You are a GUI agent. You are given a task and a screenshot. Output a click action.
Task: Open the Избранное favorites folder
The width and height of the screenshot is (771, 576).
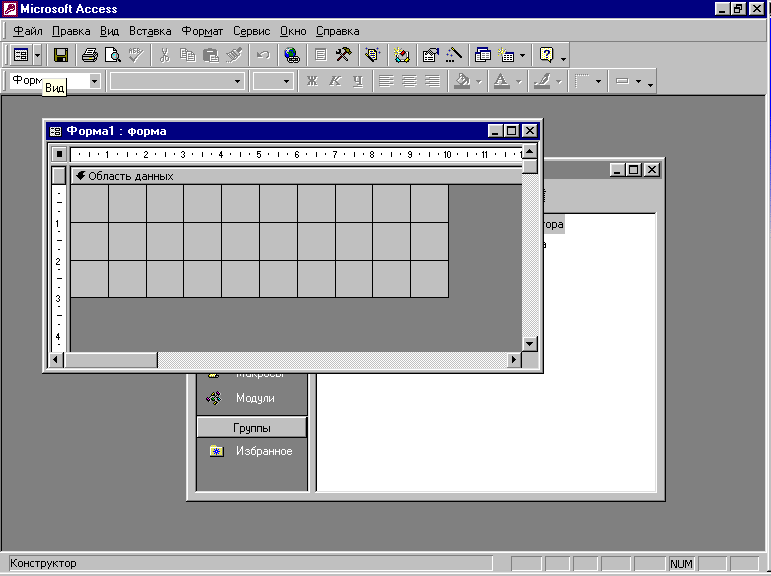(216, 451)
